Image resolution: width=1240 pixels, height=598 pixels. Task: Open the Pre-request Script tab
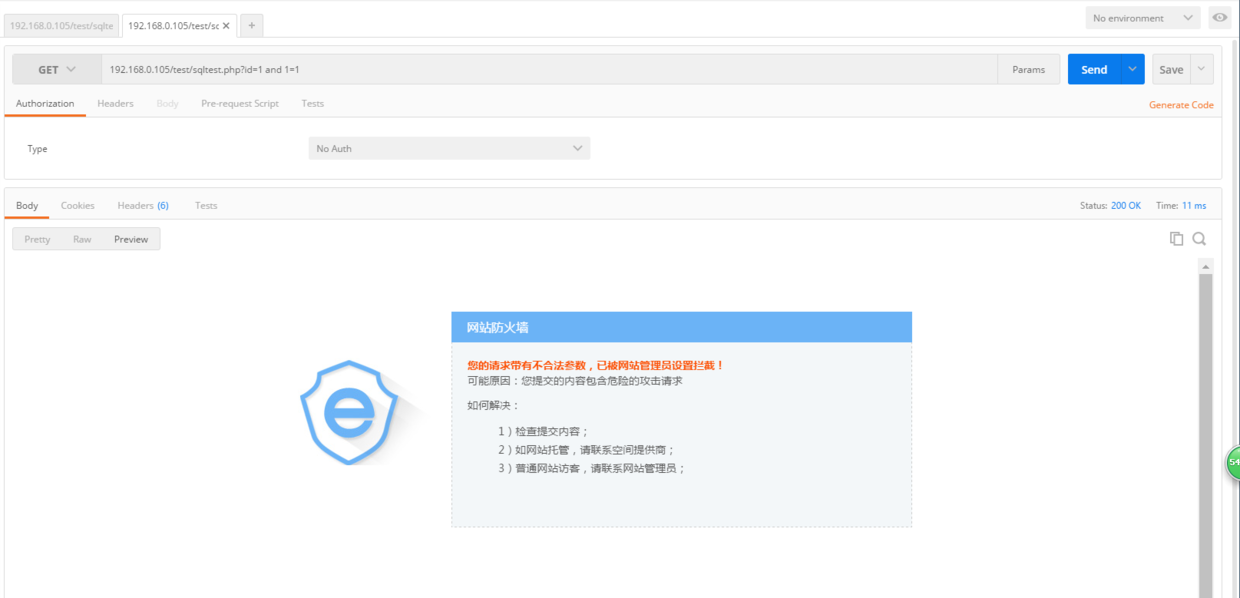pyautogui.click(x=240, y=104)
